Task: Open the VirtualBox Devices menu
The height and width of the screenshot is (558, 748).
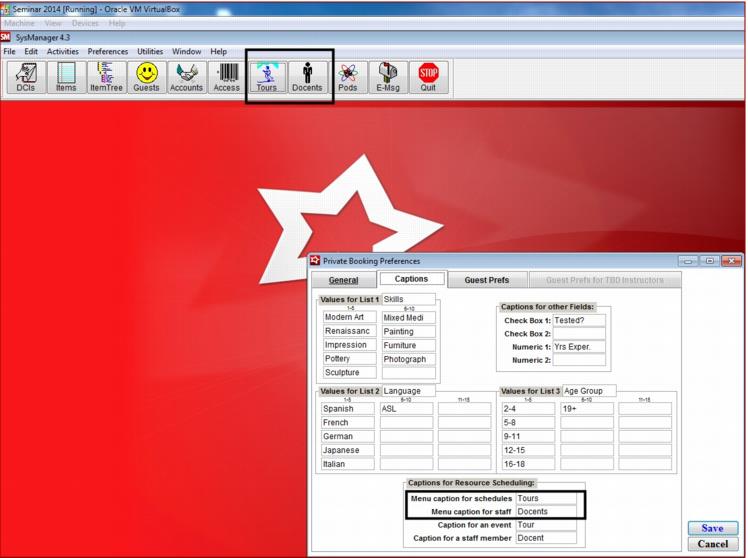Action: click(x=85, y=22)
